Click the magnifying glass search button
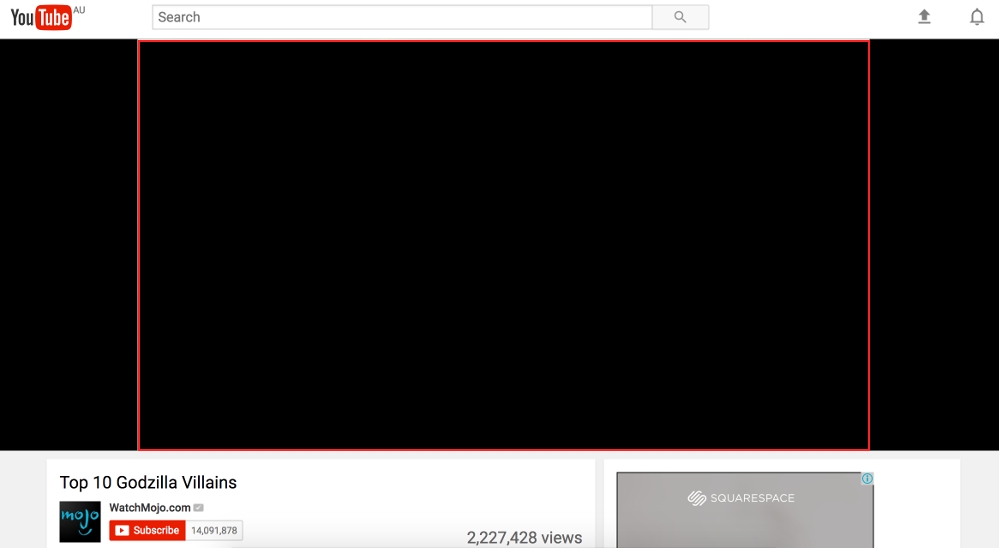The image size is (999, 548). click(x=680, y=17)
